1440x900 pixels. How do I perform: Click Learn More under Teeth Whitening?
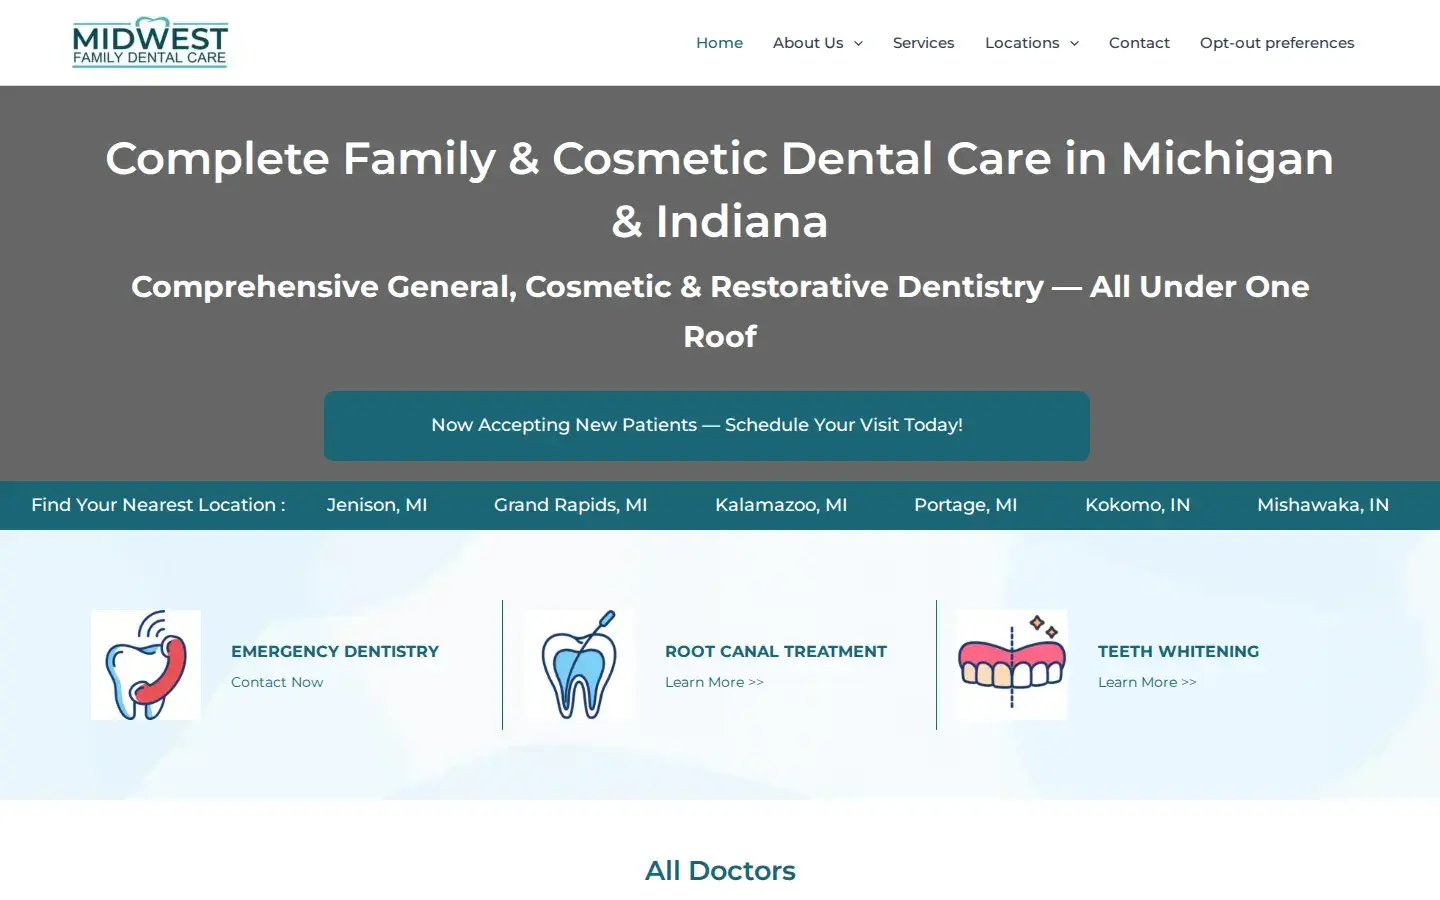(x=1147, y=682)
